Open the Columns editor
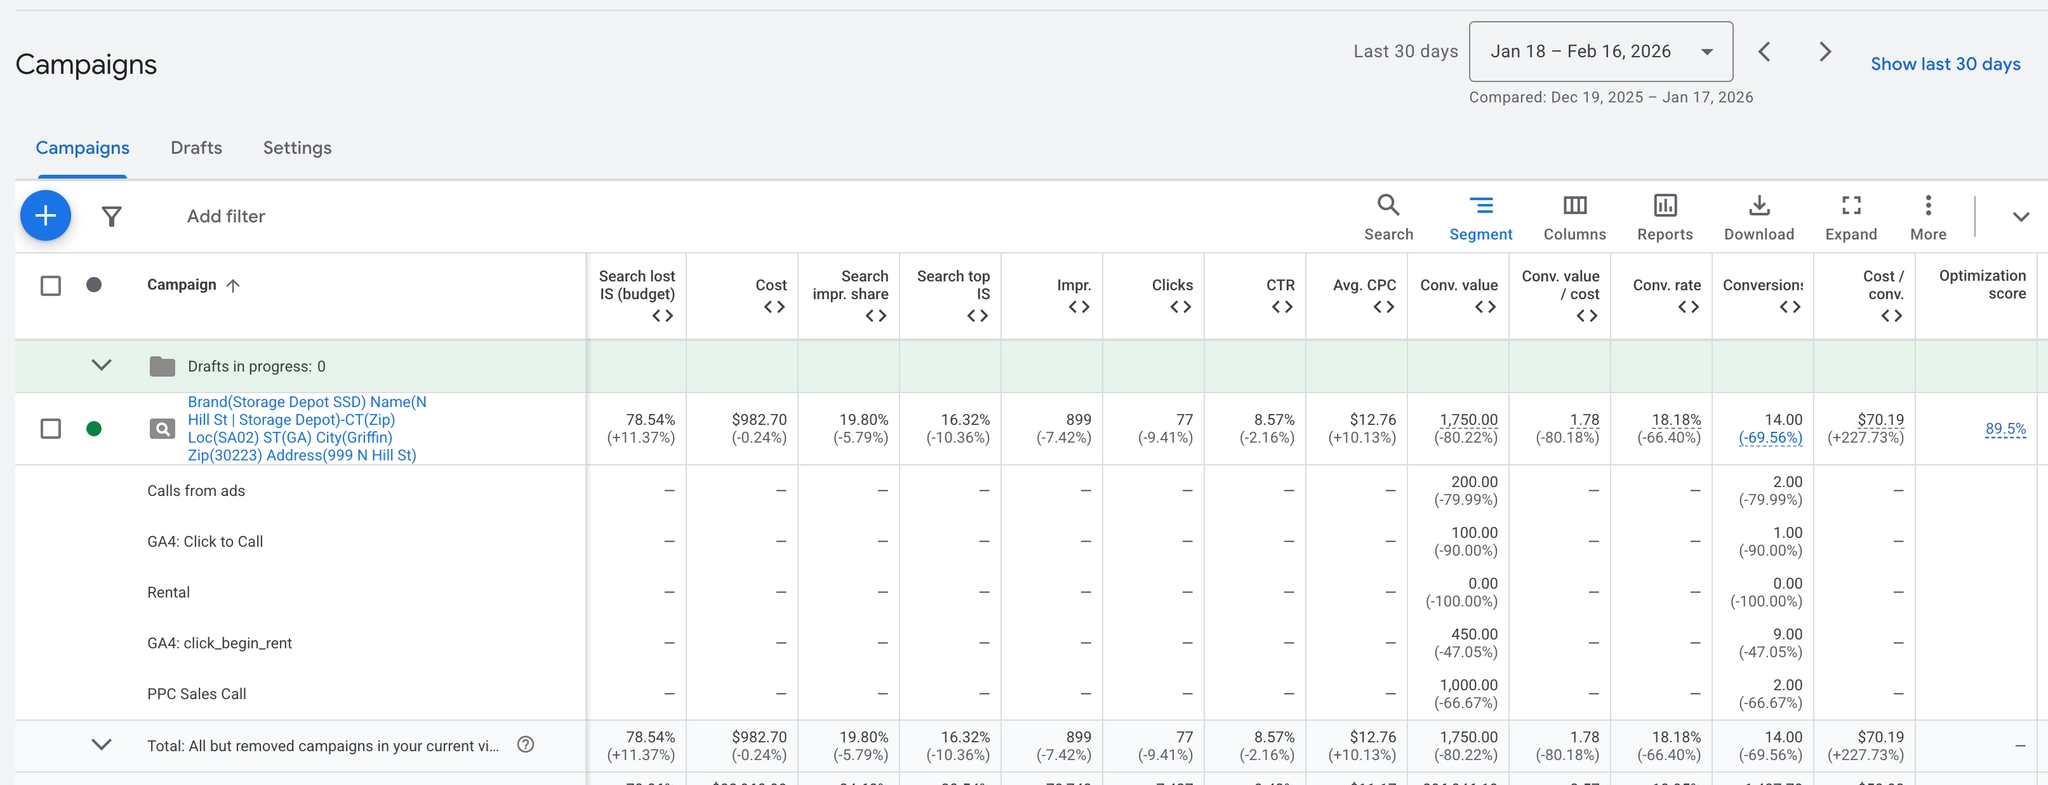The height and width of the screenshot is (785, 2048). pyautogui.click(x=1574, y=217)
